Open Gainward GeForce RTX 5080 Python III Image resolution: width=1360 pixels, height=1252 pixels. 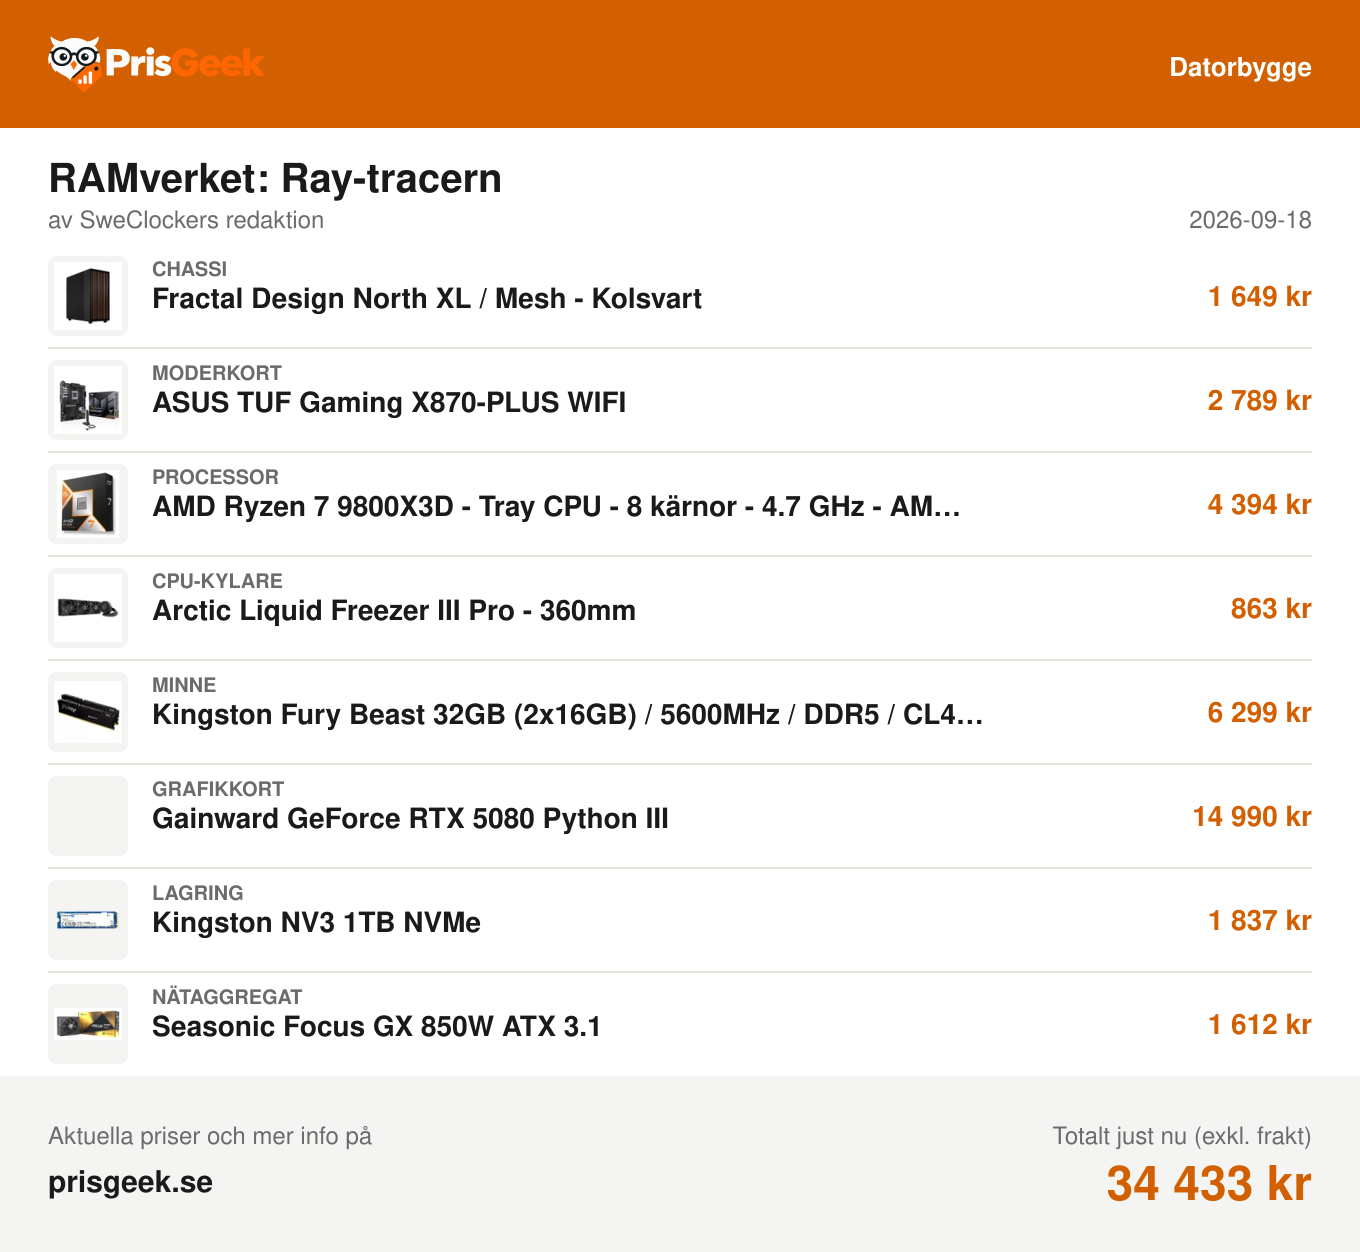click(x=410, y=819)
